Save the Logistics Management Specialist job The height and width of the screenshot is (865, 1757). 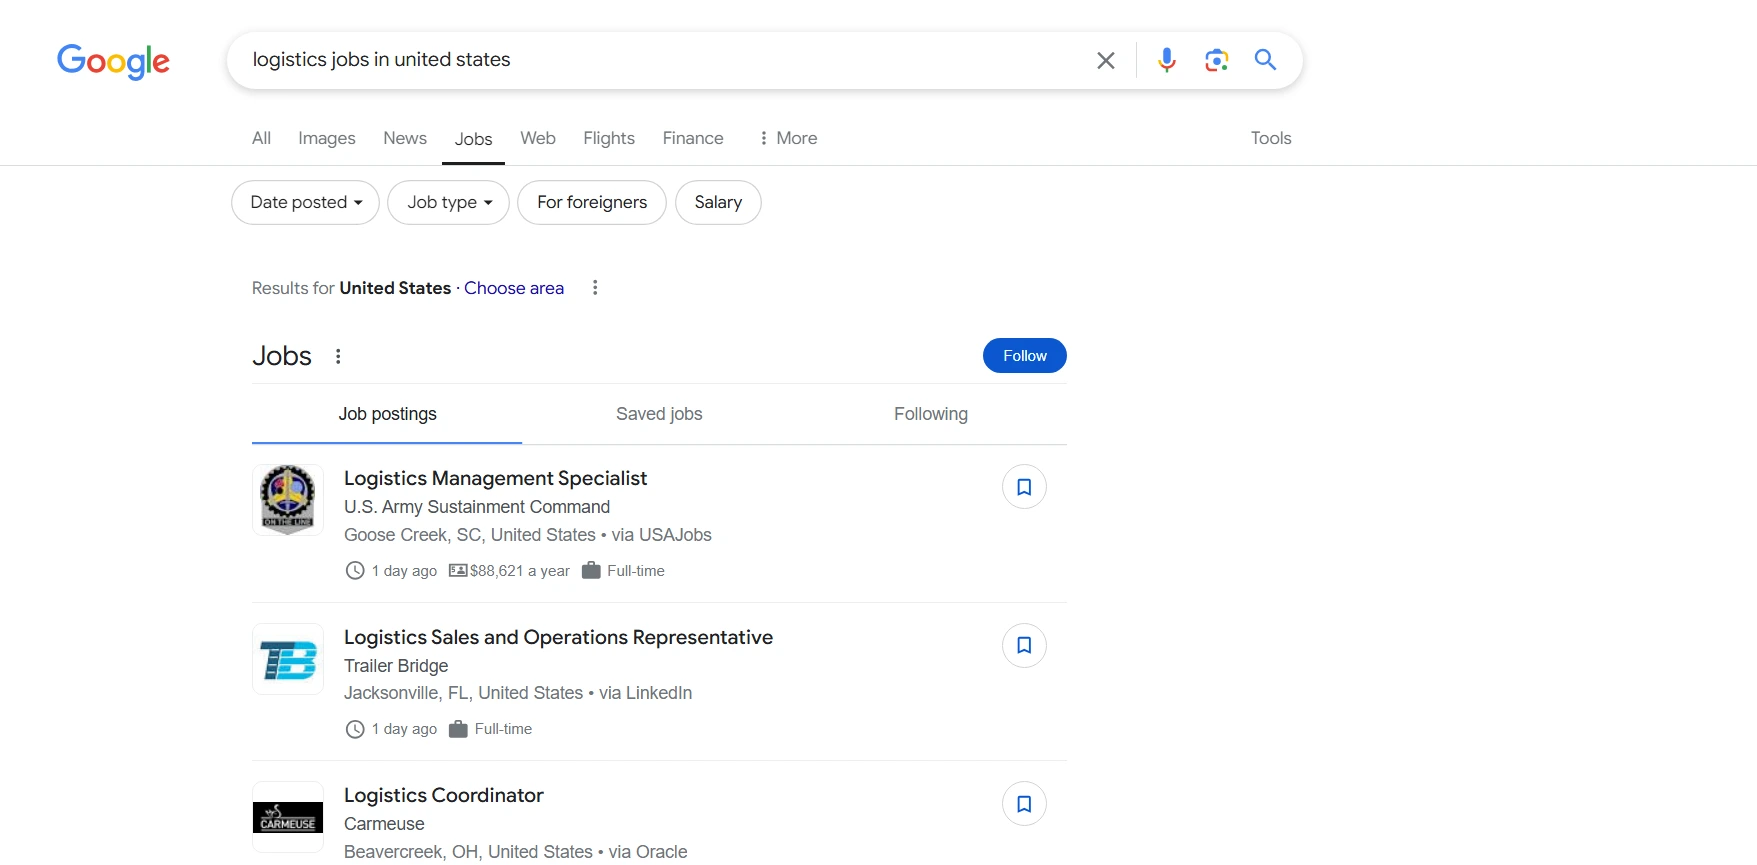point(1024,487)
